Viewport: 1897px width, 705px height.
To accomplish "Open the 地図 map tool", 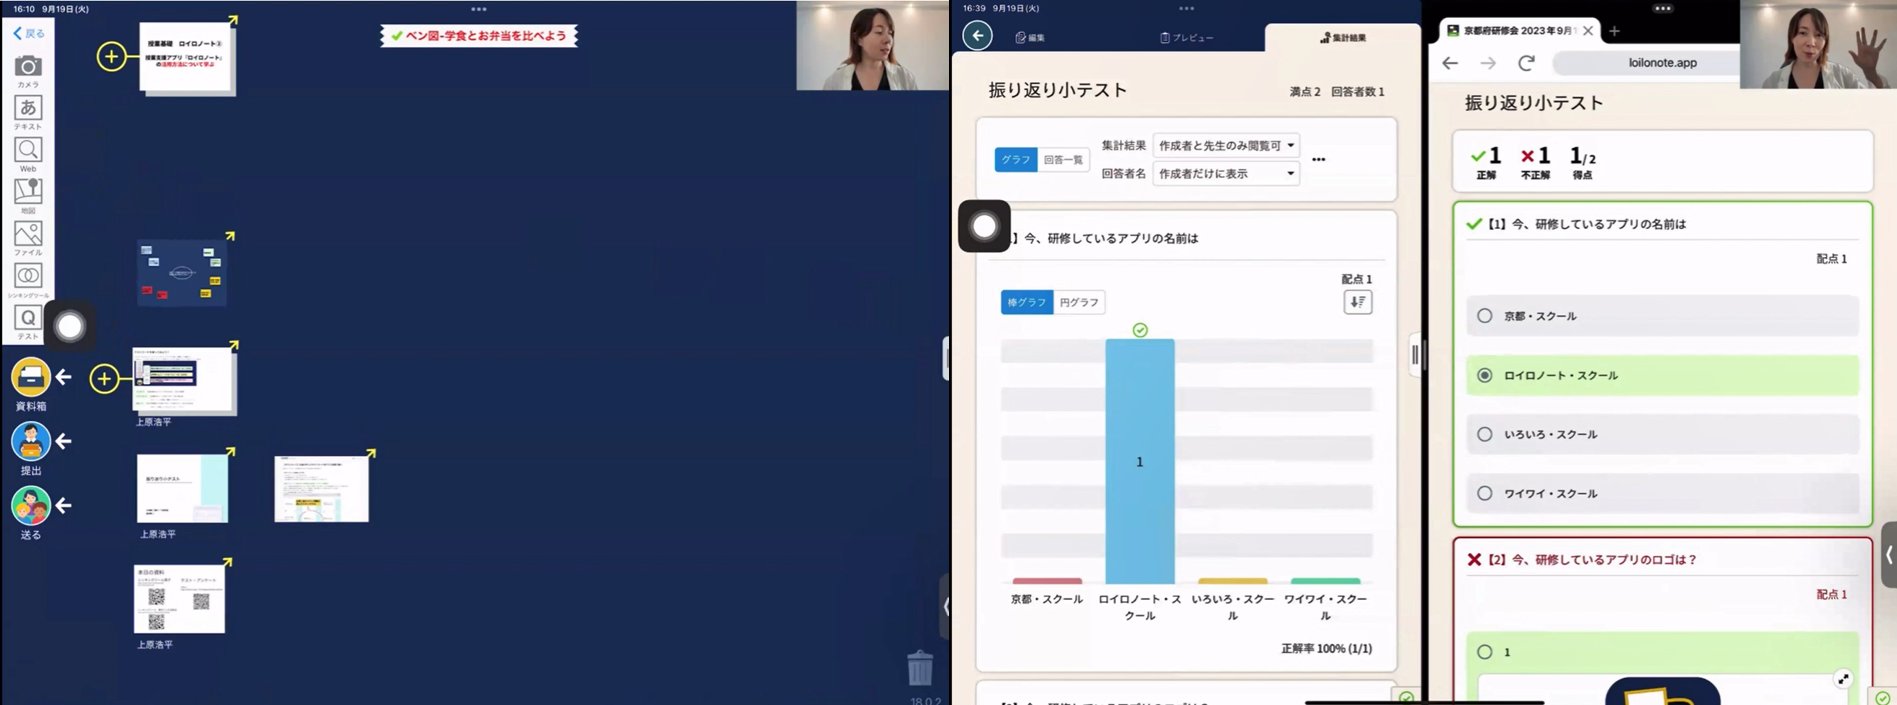I will click(28, 196).
